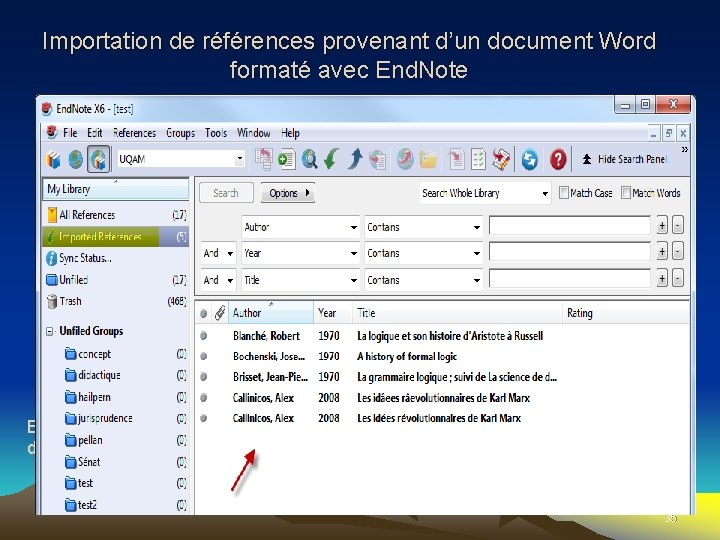Switch to Online Search Mode globe icon
Image resolution: width=720 pixels, height=540 pixels.
[76, 159]
